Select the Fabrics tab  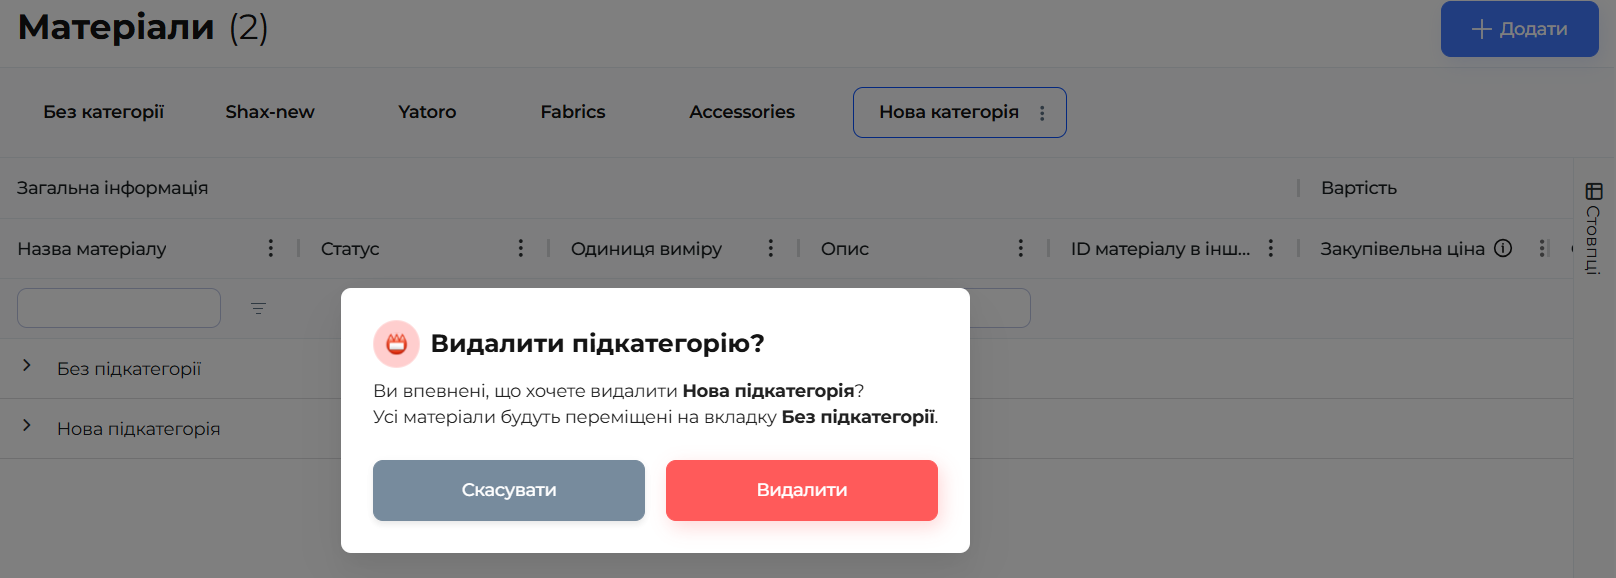[x=573, y=112]
